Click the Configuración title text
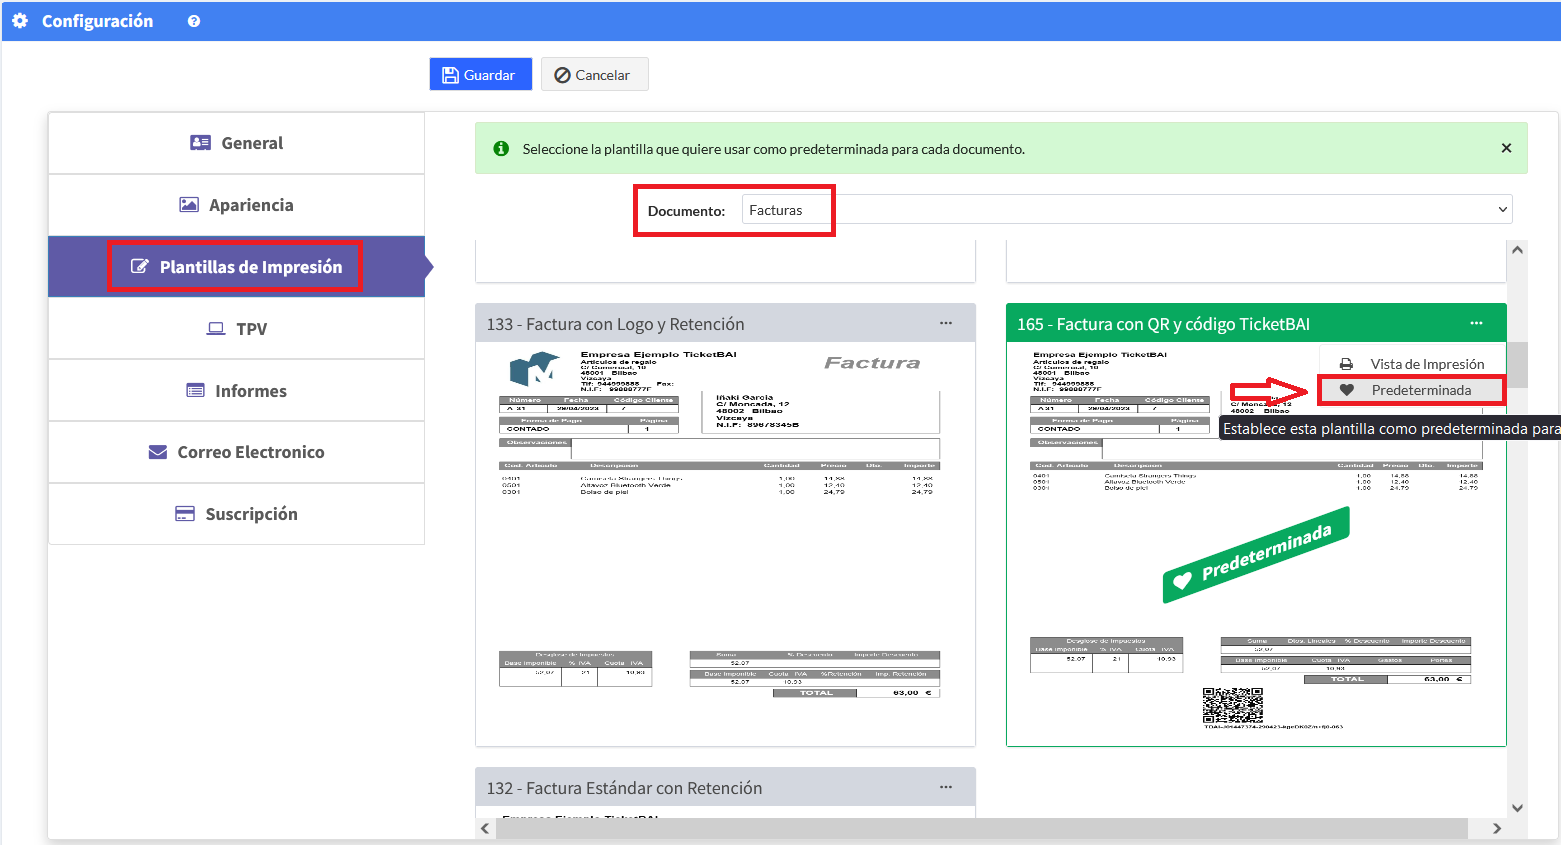 (97, 21)
